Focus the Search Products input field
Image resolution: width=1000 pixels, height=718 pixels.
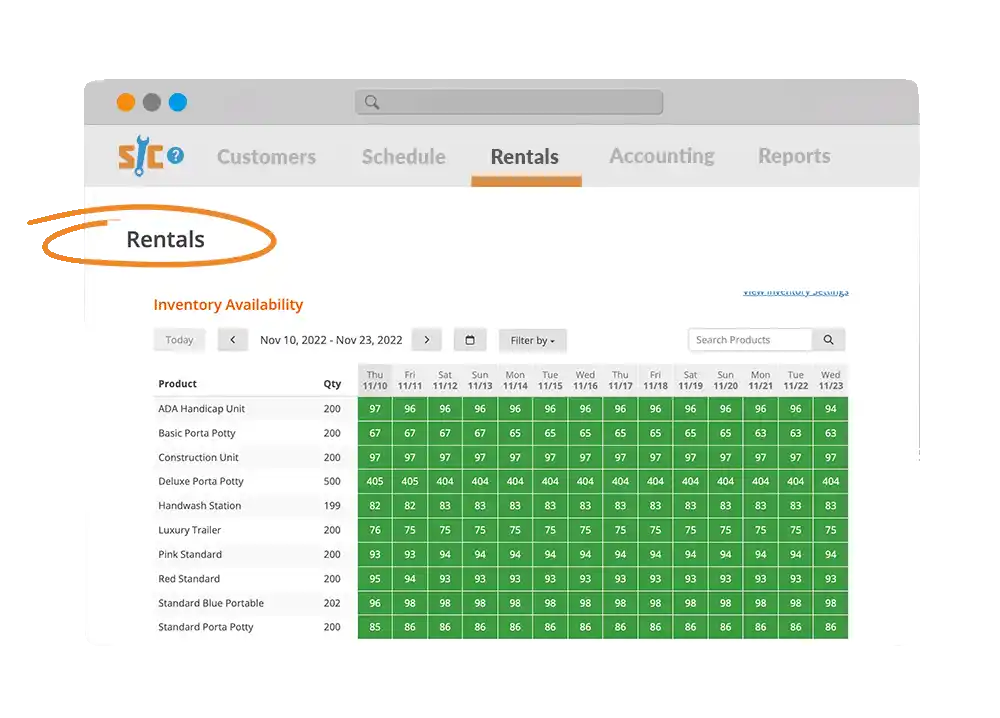tap(751, 340)
